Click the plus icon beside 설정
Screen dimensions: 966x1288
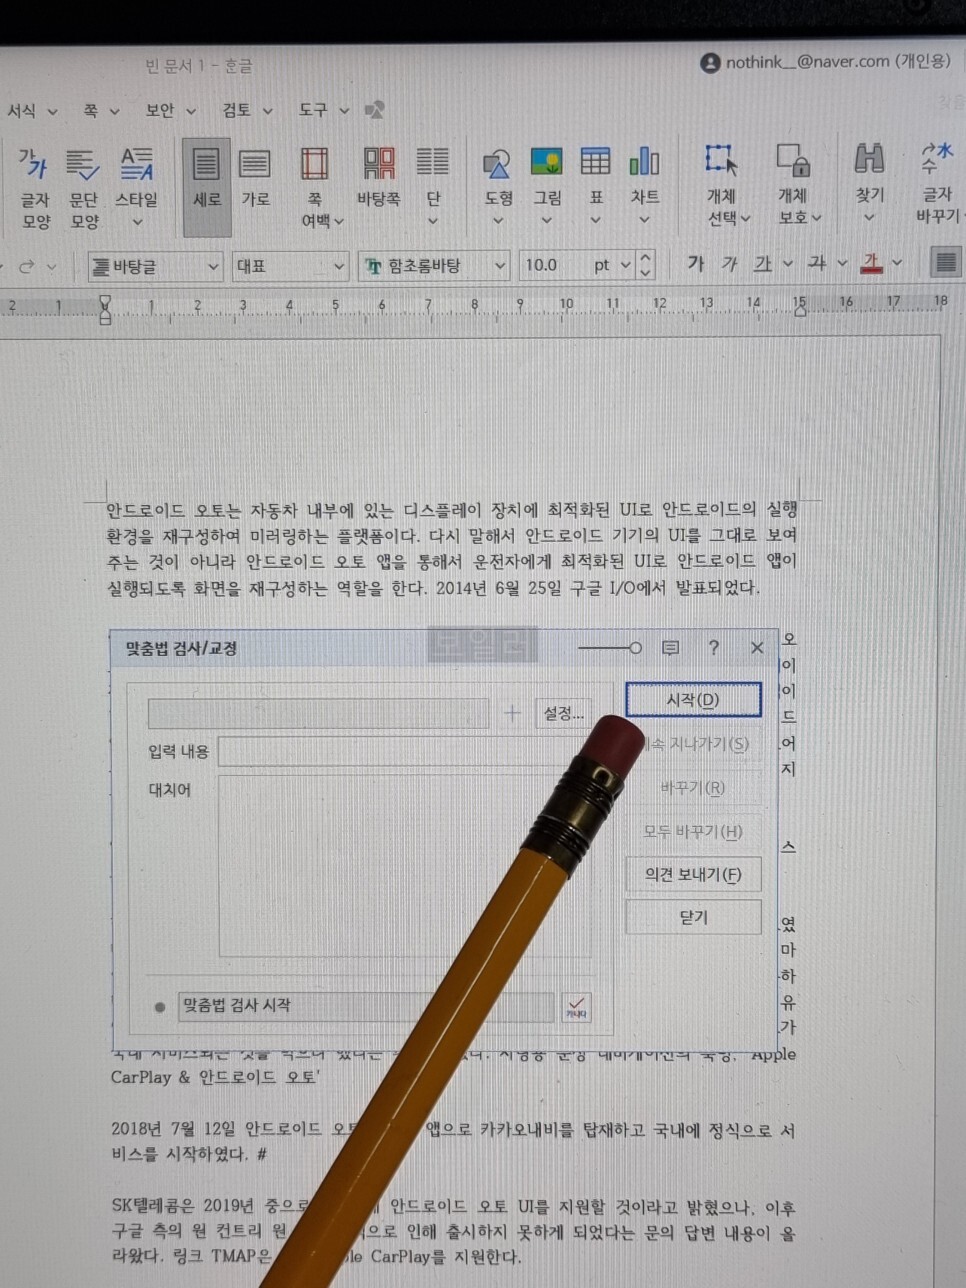pyautogui.click(x=512, y=713)
